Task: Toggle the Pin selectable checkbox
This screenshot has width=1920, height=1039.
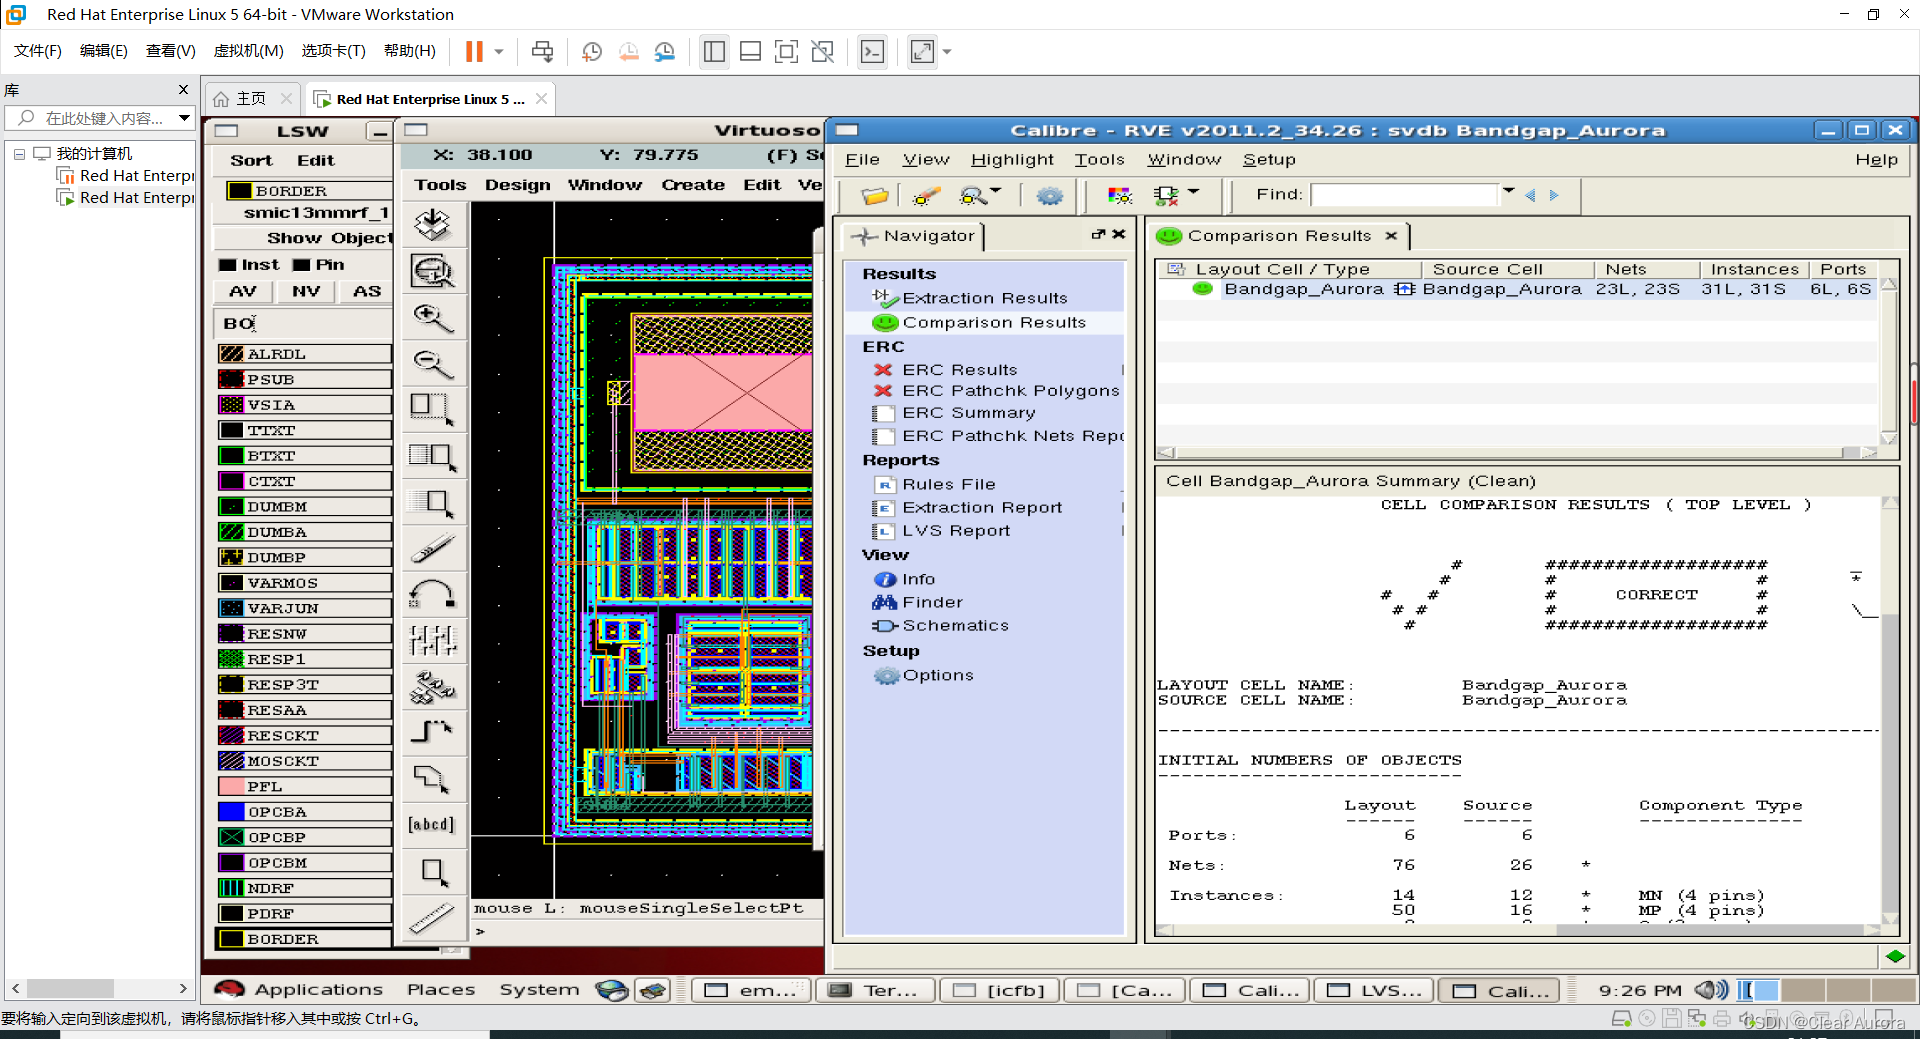Action: [x=302, y=265]
